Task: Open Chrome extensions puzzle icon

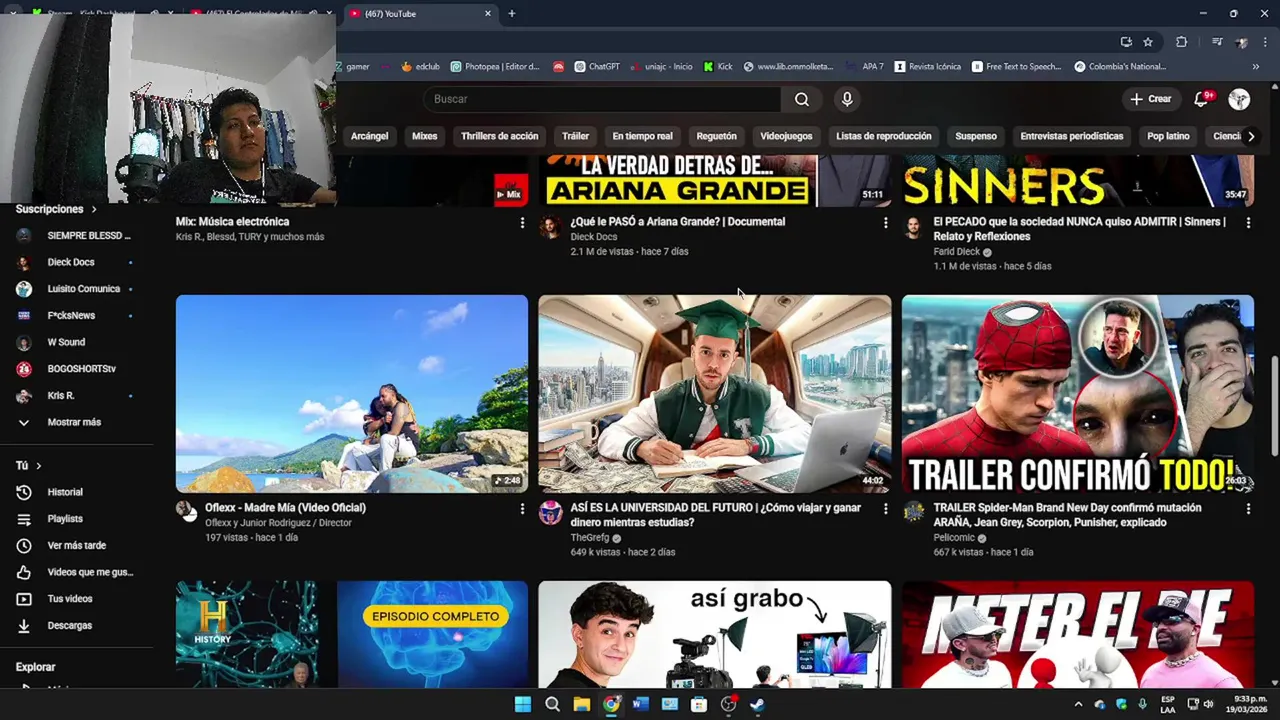Action: 1182,42
